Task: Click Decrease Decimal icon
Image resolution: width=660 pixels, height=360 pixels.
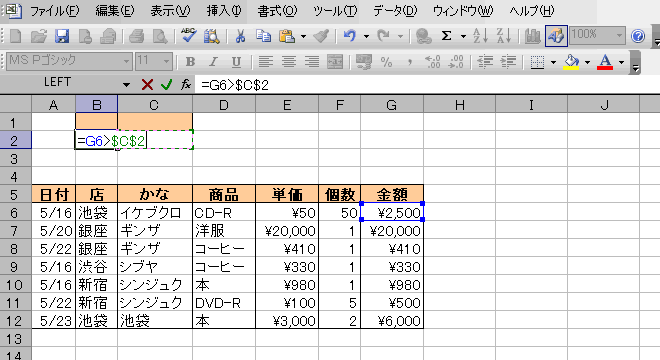Action: coord(456,62)
